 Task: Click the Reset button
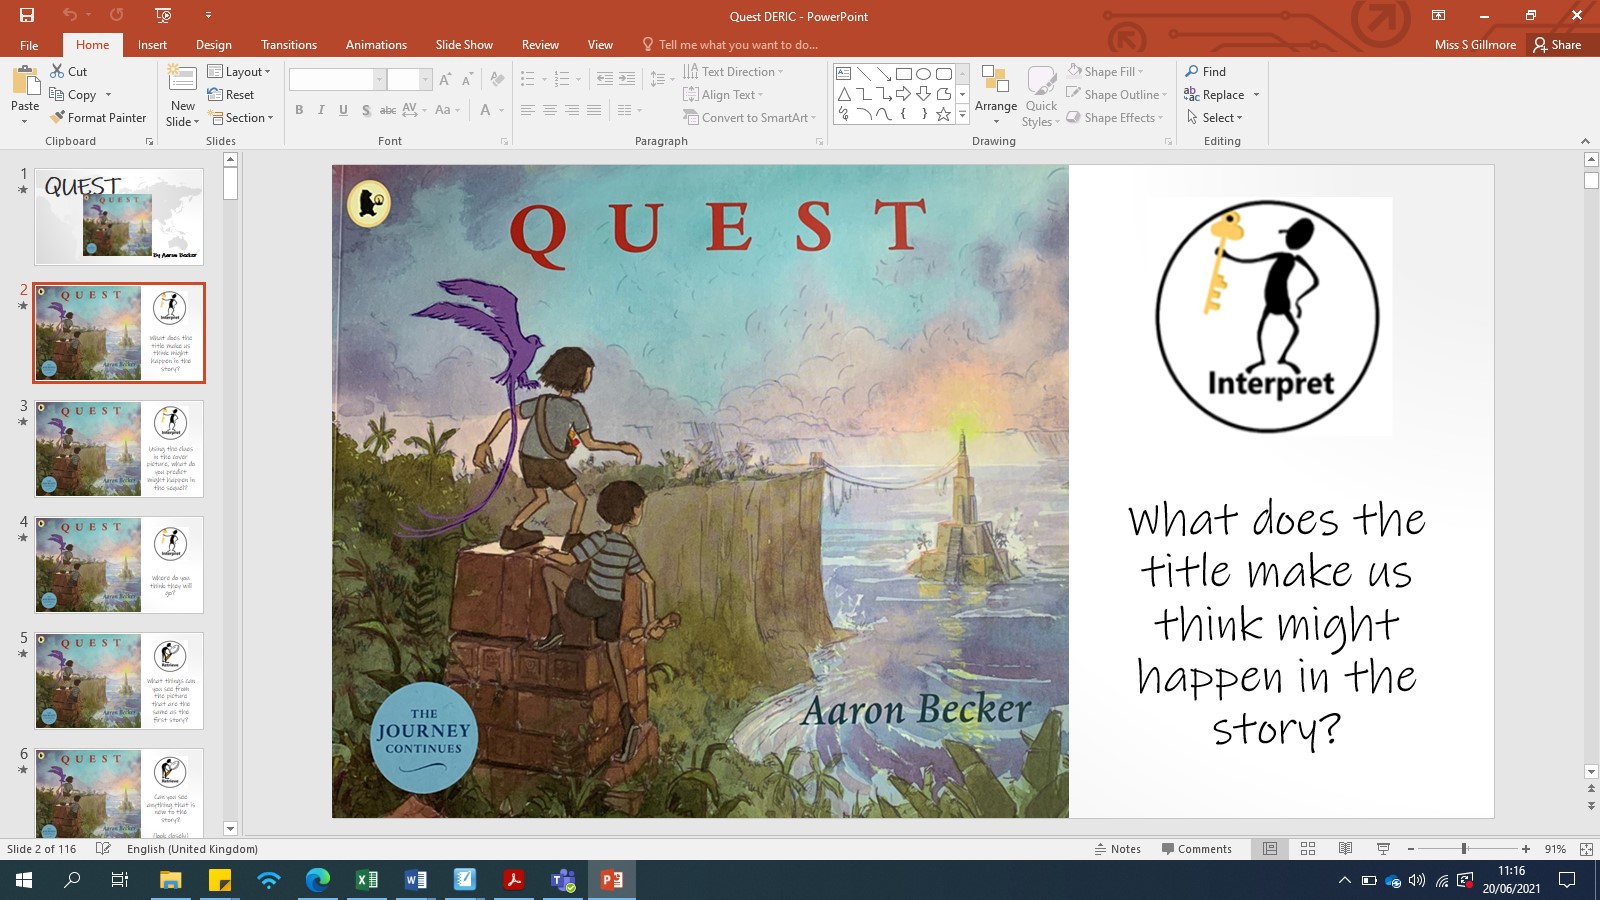pos(237,94)
